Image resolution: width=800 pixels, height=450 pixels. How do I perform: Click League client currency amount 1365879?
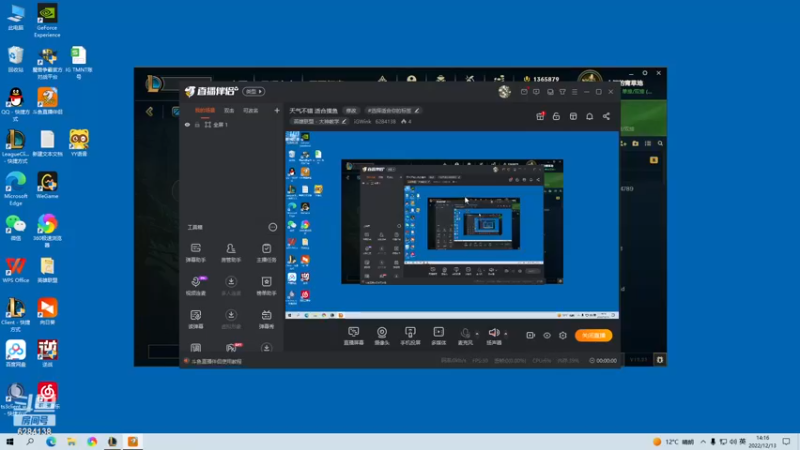coord(546,79)
